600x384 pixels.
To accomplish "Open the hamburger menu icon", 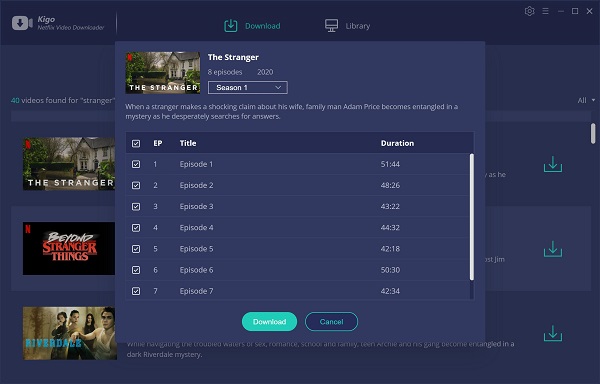I will tap(545, 11).
